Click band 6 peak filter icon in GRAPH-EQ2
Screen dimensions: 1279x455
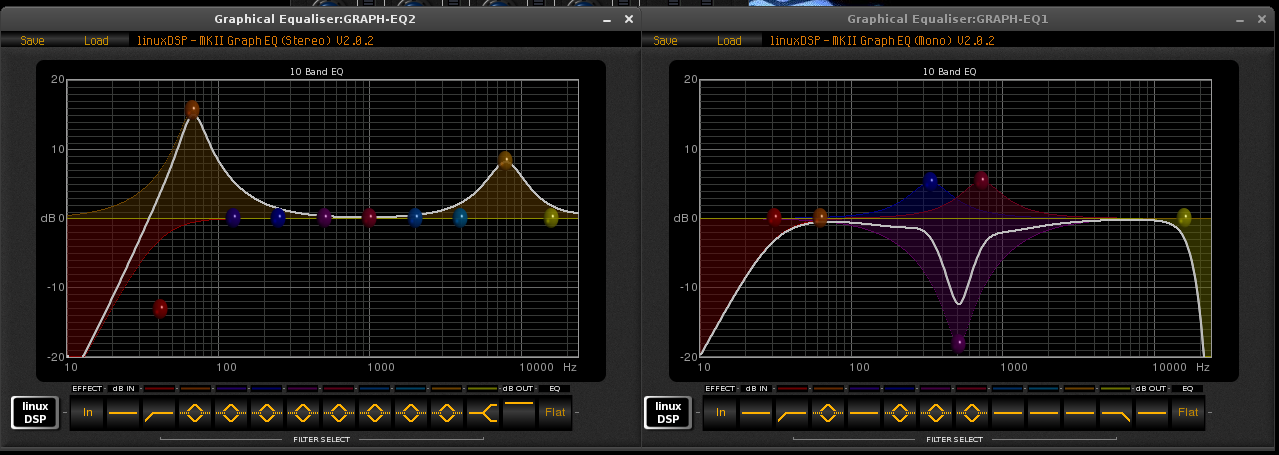tap(340, 412)
